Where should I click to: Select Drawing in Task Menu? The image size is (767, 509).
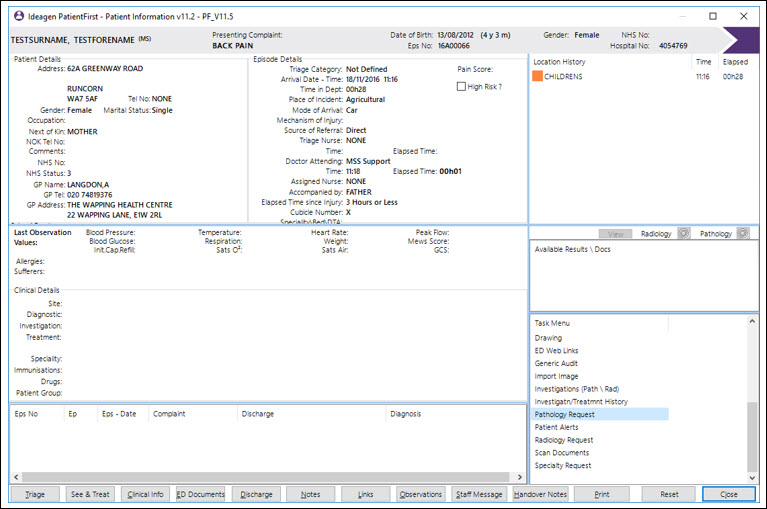[548, 338]
